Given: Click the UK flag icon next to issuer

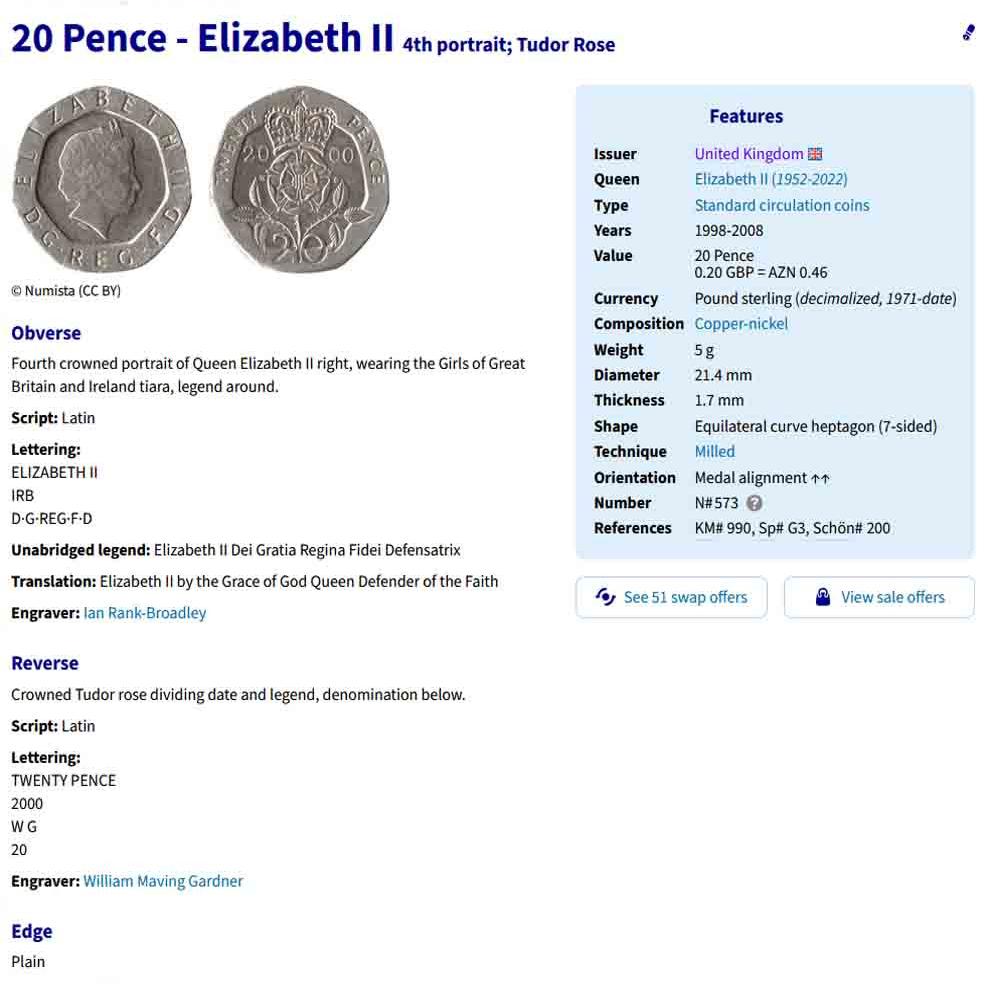Looking at the screenshot, I should coord(815,154).
